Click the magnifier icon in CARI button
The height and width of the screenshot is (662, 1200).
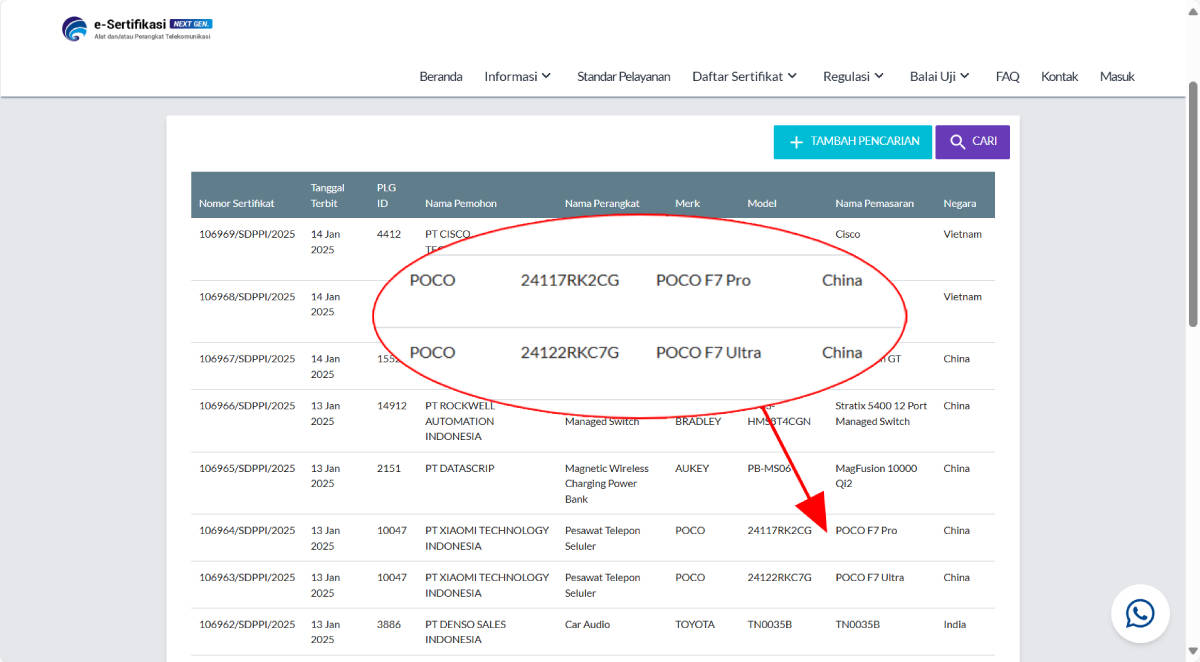pos(958,142)
